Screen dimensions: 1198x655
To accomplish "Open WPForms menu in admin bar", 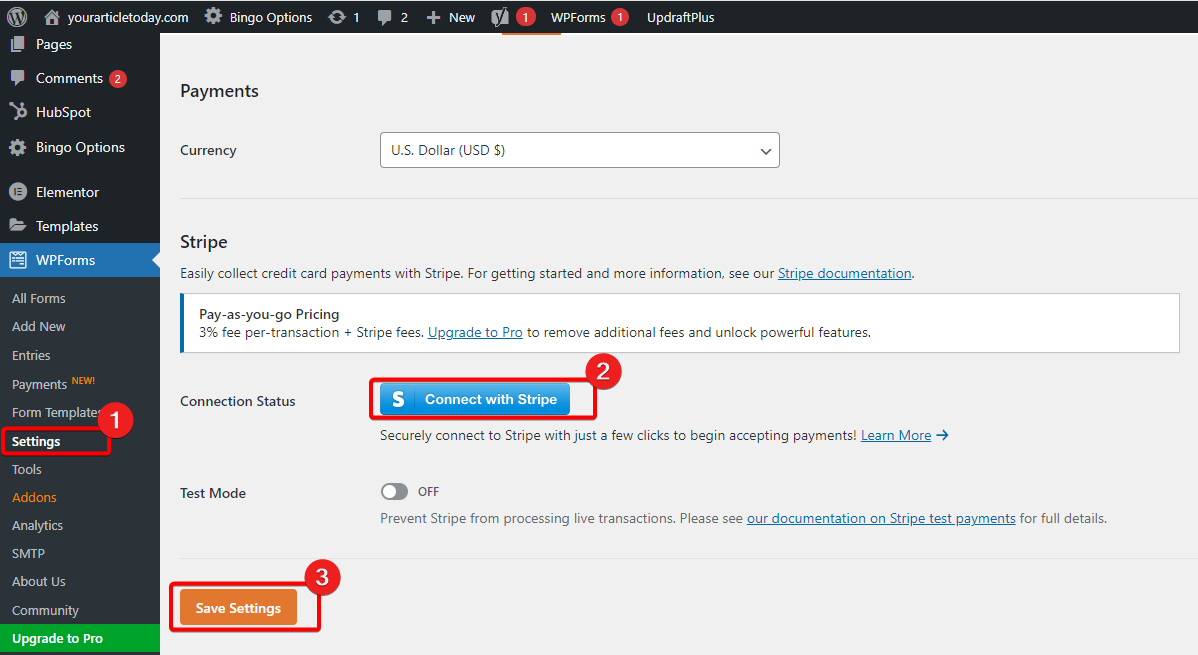I will pyautogui.click(x=578, y=17).
